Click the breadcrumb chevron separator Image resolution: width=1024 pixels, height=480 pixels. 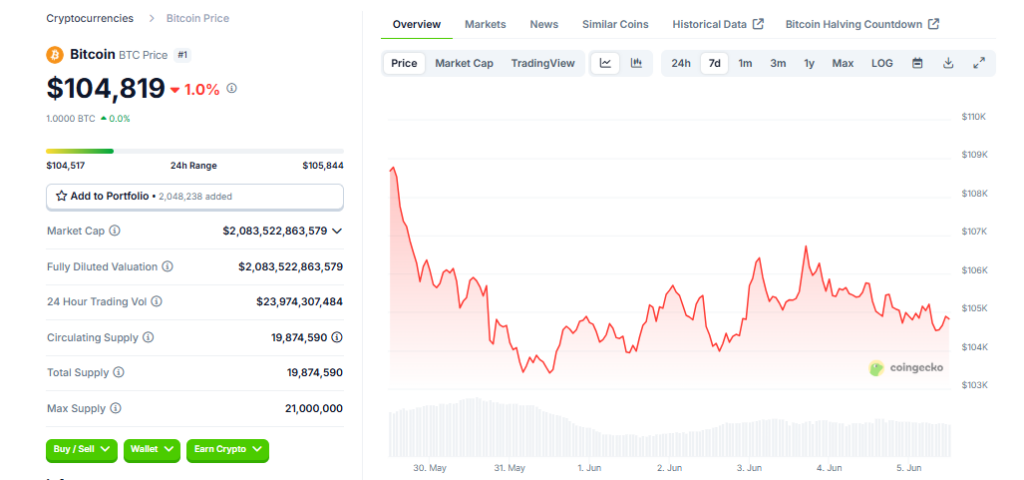[152, 18]
